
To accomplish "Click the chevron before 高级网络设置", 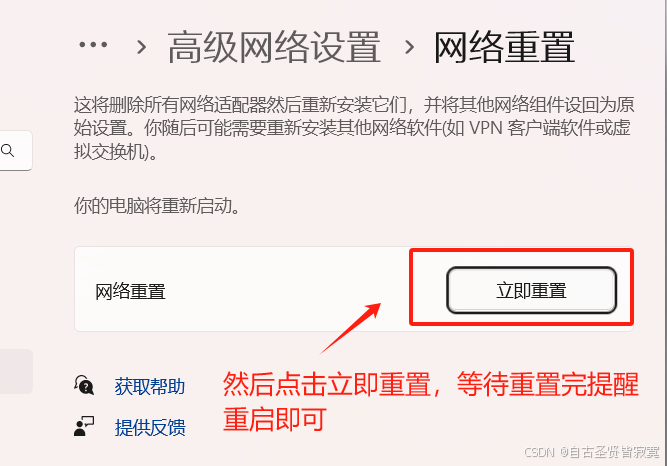I will 141,47.
